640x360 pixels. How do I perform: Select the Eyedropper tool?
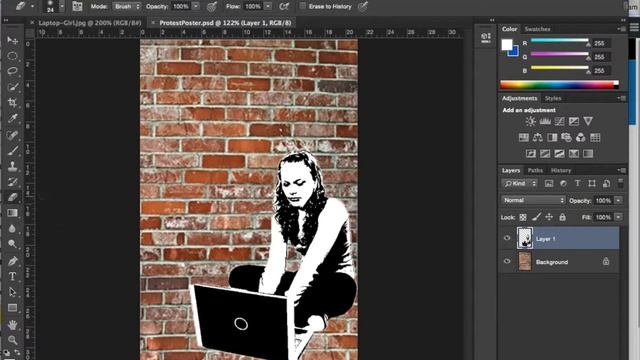coord(12,118)
